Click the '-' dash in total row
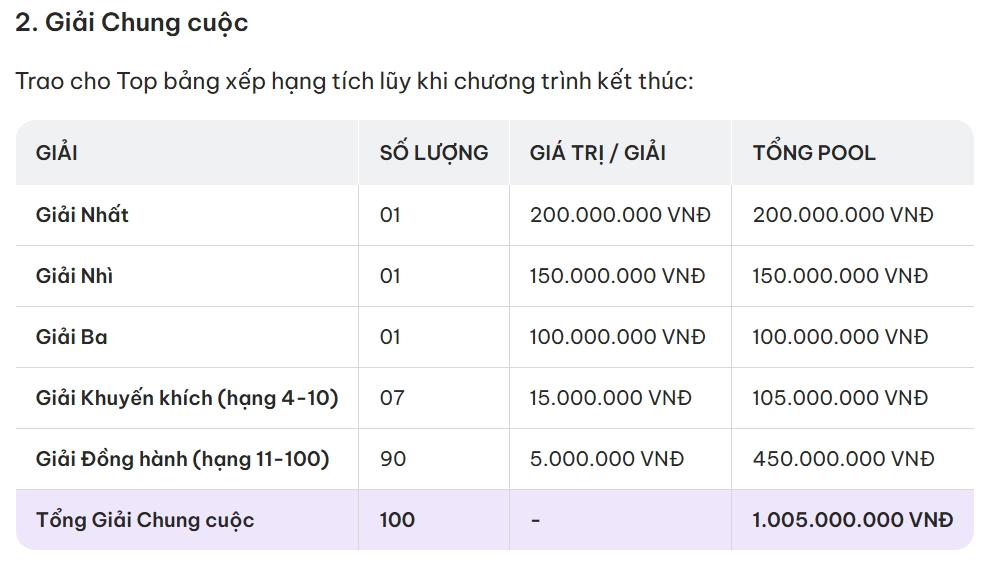 (x=535, y=520)
